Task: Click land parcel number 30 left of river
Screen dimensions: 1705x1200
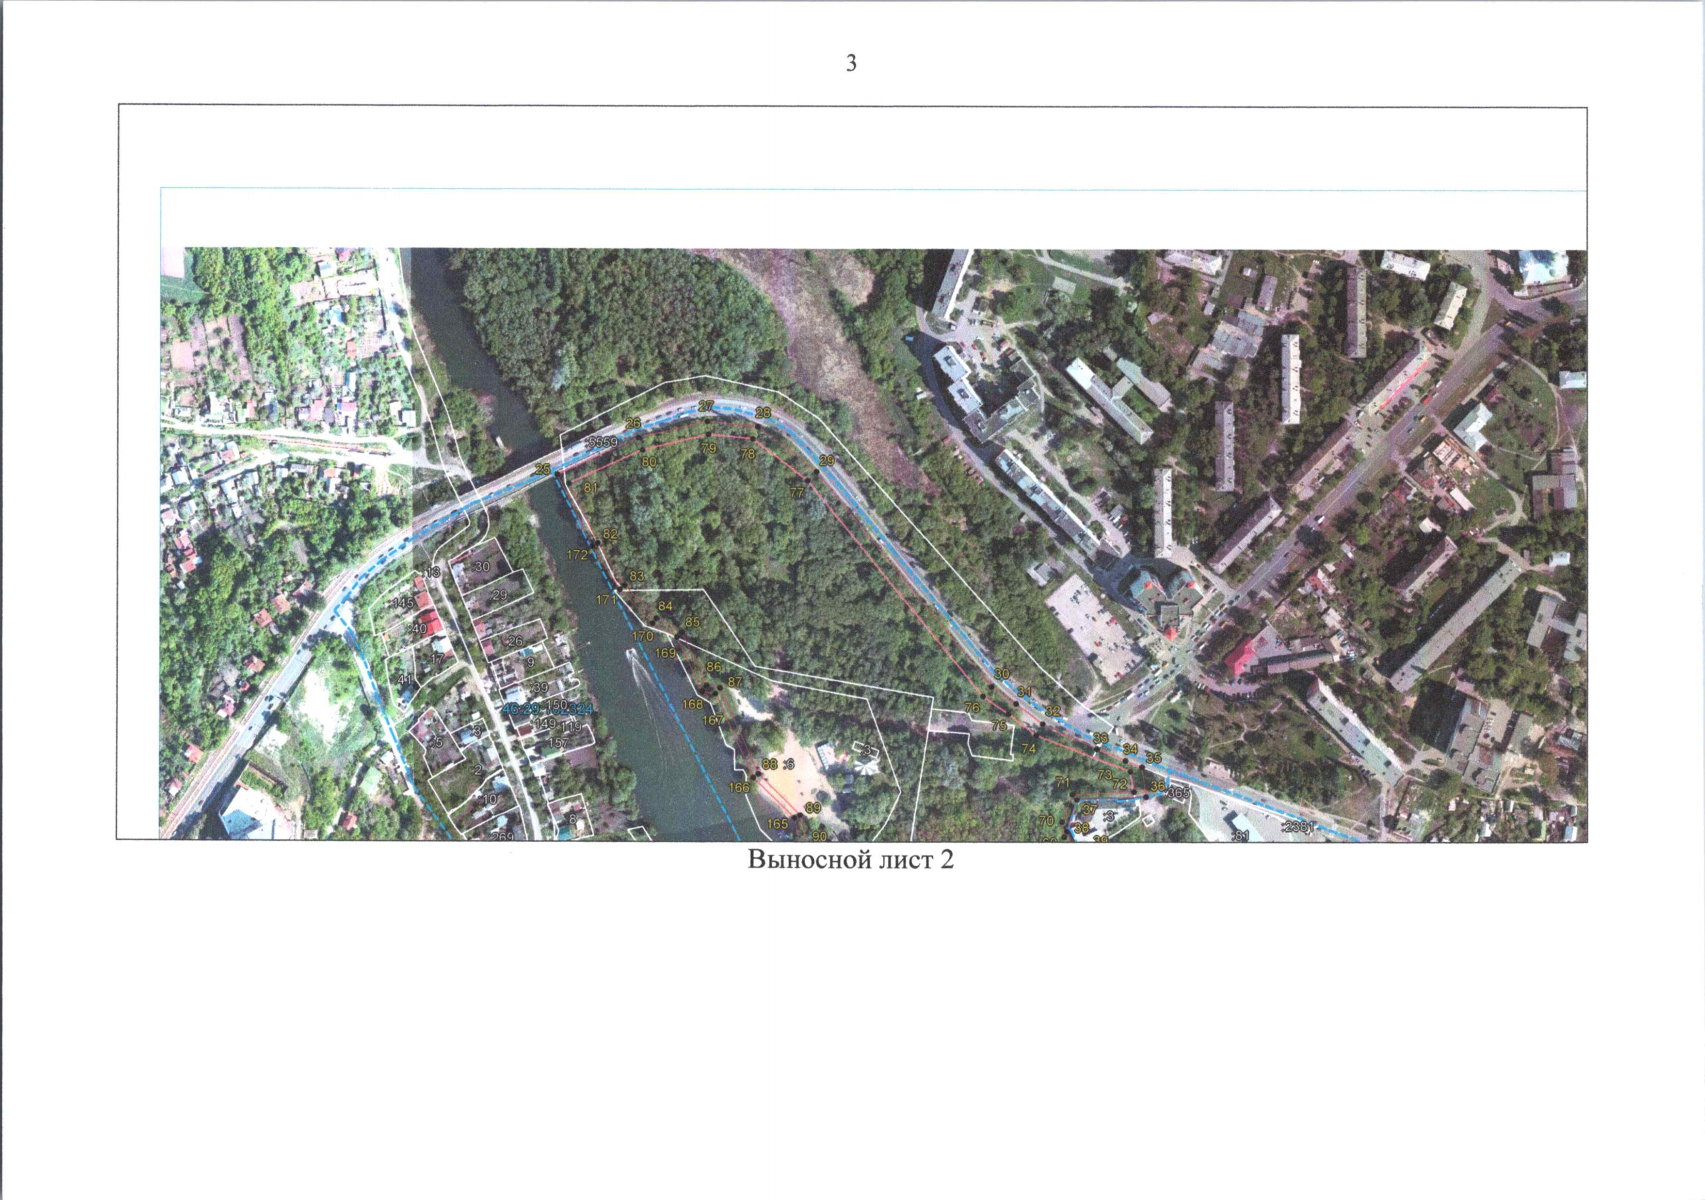Action: [x=483, y=567]
